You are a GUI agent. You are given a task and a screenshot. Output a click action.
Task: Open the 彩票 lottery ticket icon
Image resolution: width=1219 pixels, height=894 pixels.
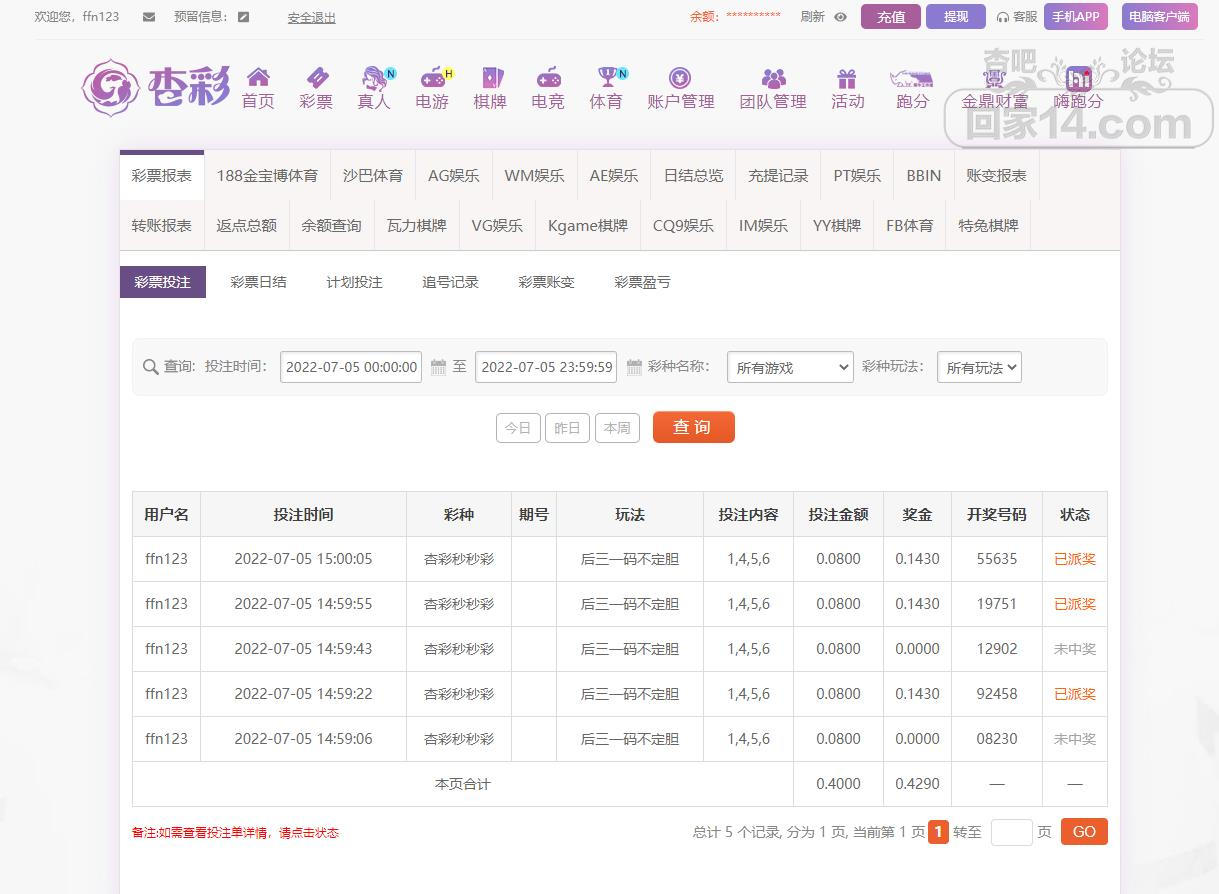click(x=316, y=78)
